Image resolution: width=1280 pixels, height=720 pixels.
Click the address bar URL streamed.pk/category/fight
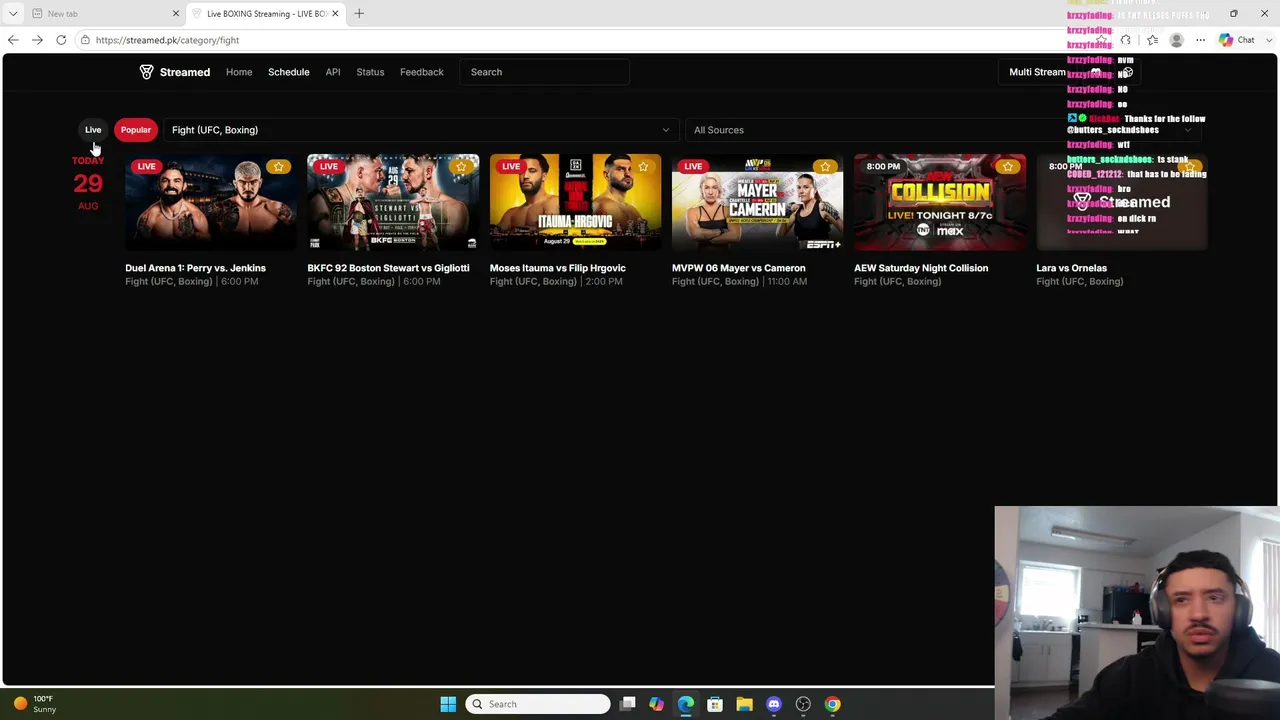tap(168, 40)
